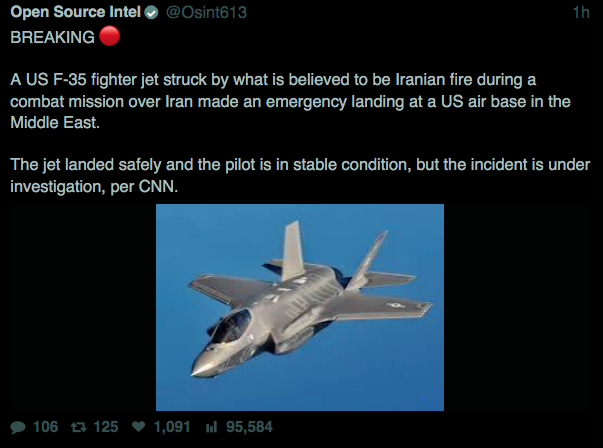Screen dimensions: 603x448
Task: Click the 1h timestamp
Action: (x=582, y=13)
